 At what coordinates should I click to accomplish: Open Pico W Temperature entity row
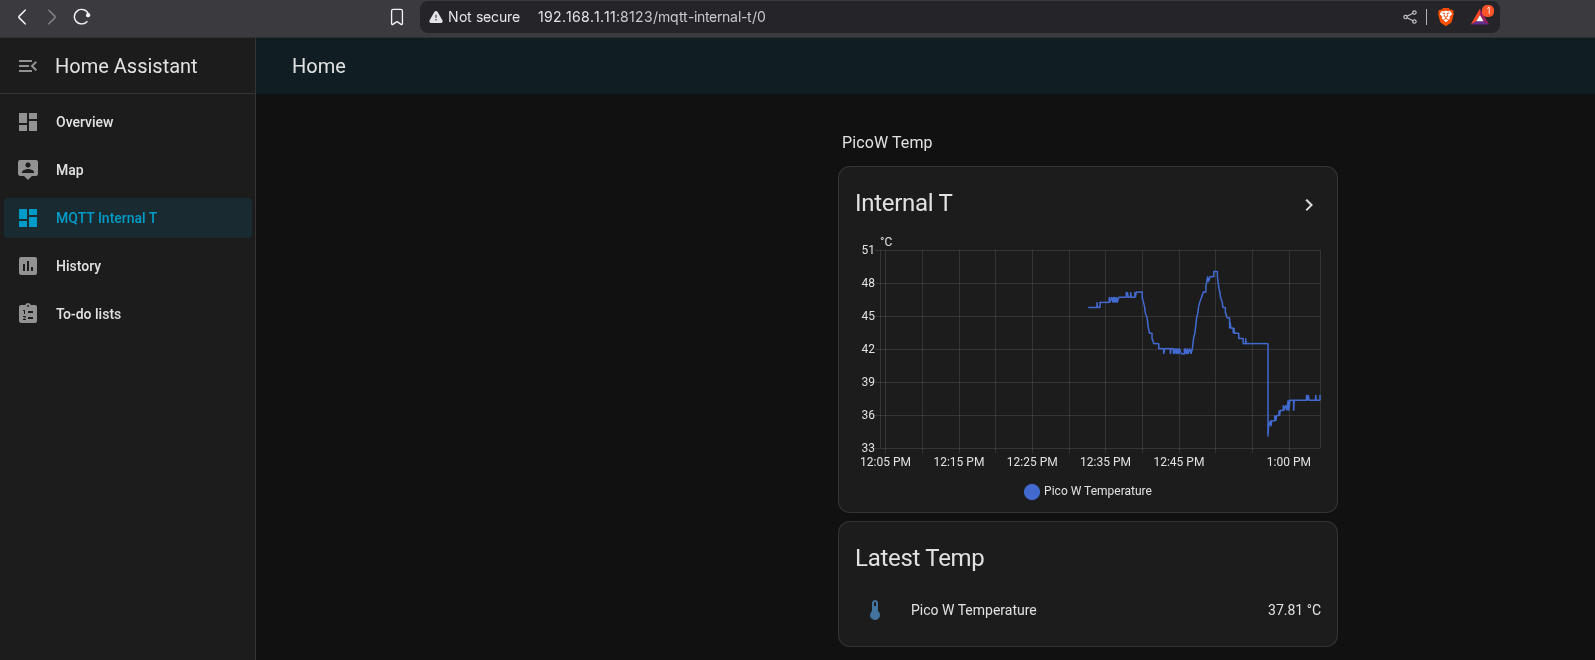pyautogui.click(x=1088, y=610)
